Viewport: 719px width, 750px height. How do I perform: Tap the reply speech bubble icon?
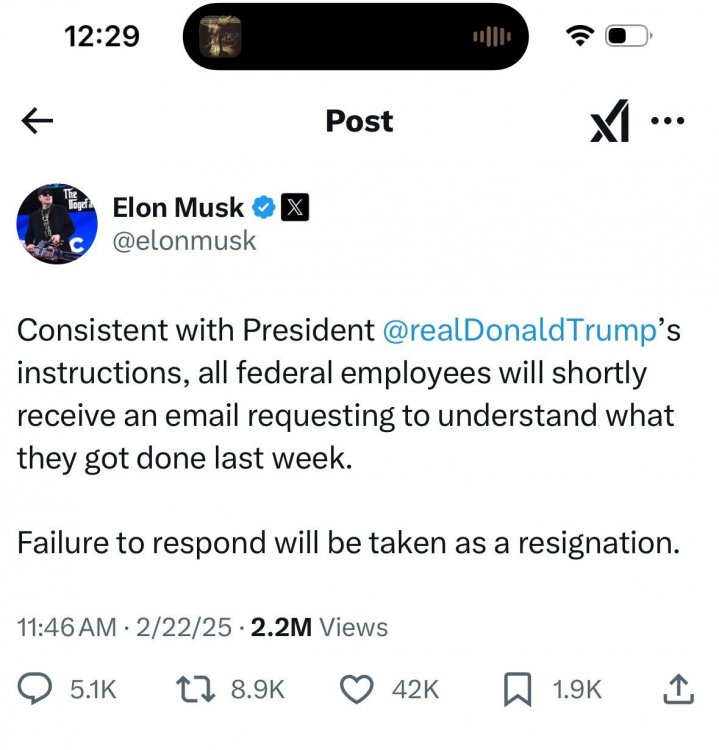39,688
